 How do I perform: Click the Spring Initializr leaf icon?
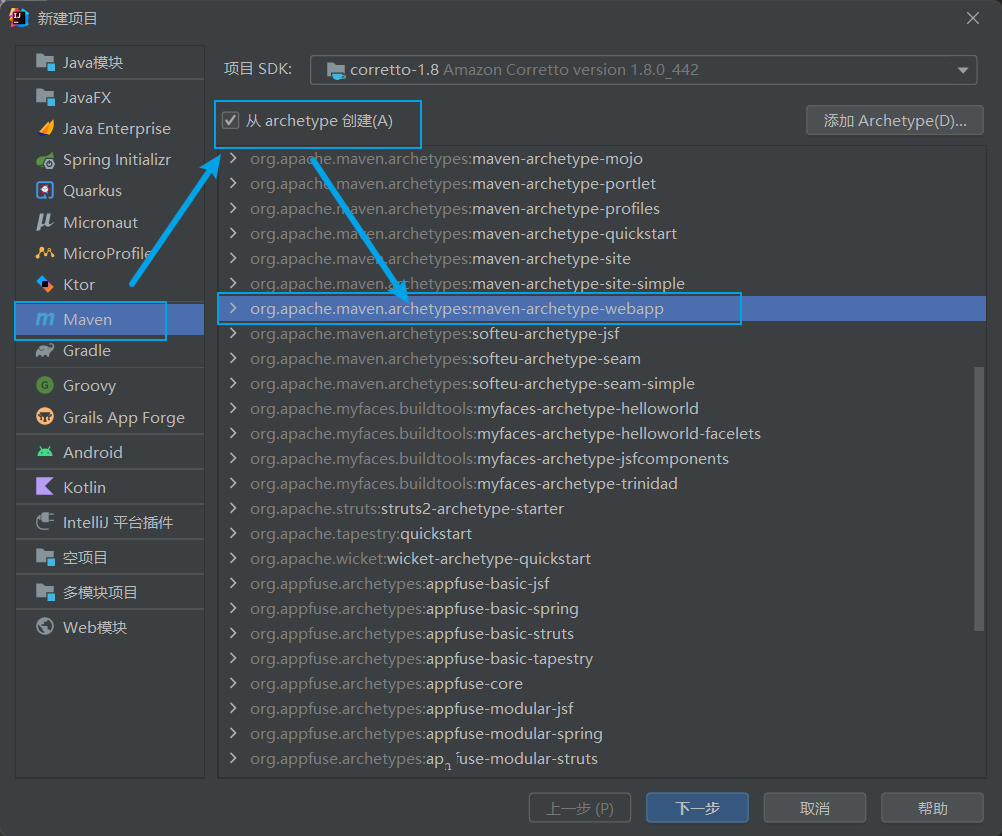[x=45, y=160]
